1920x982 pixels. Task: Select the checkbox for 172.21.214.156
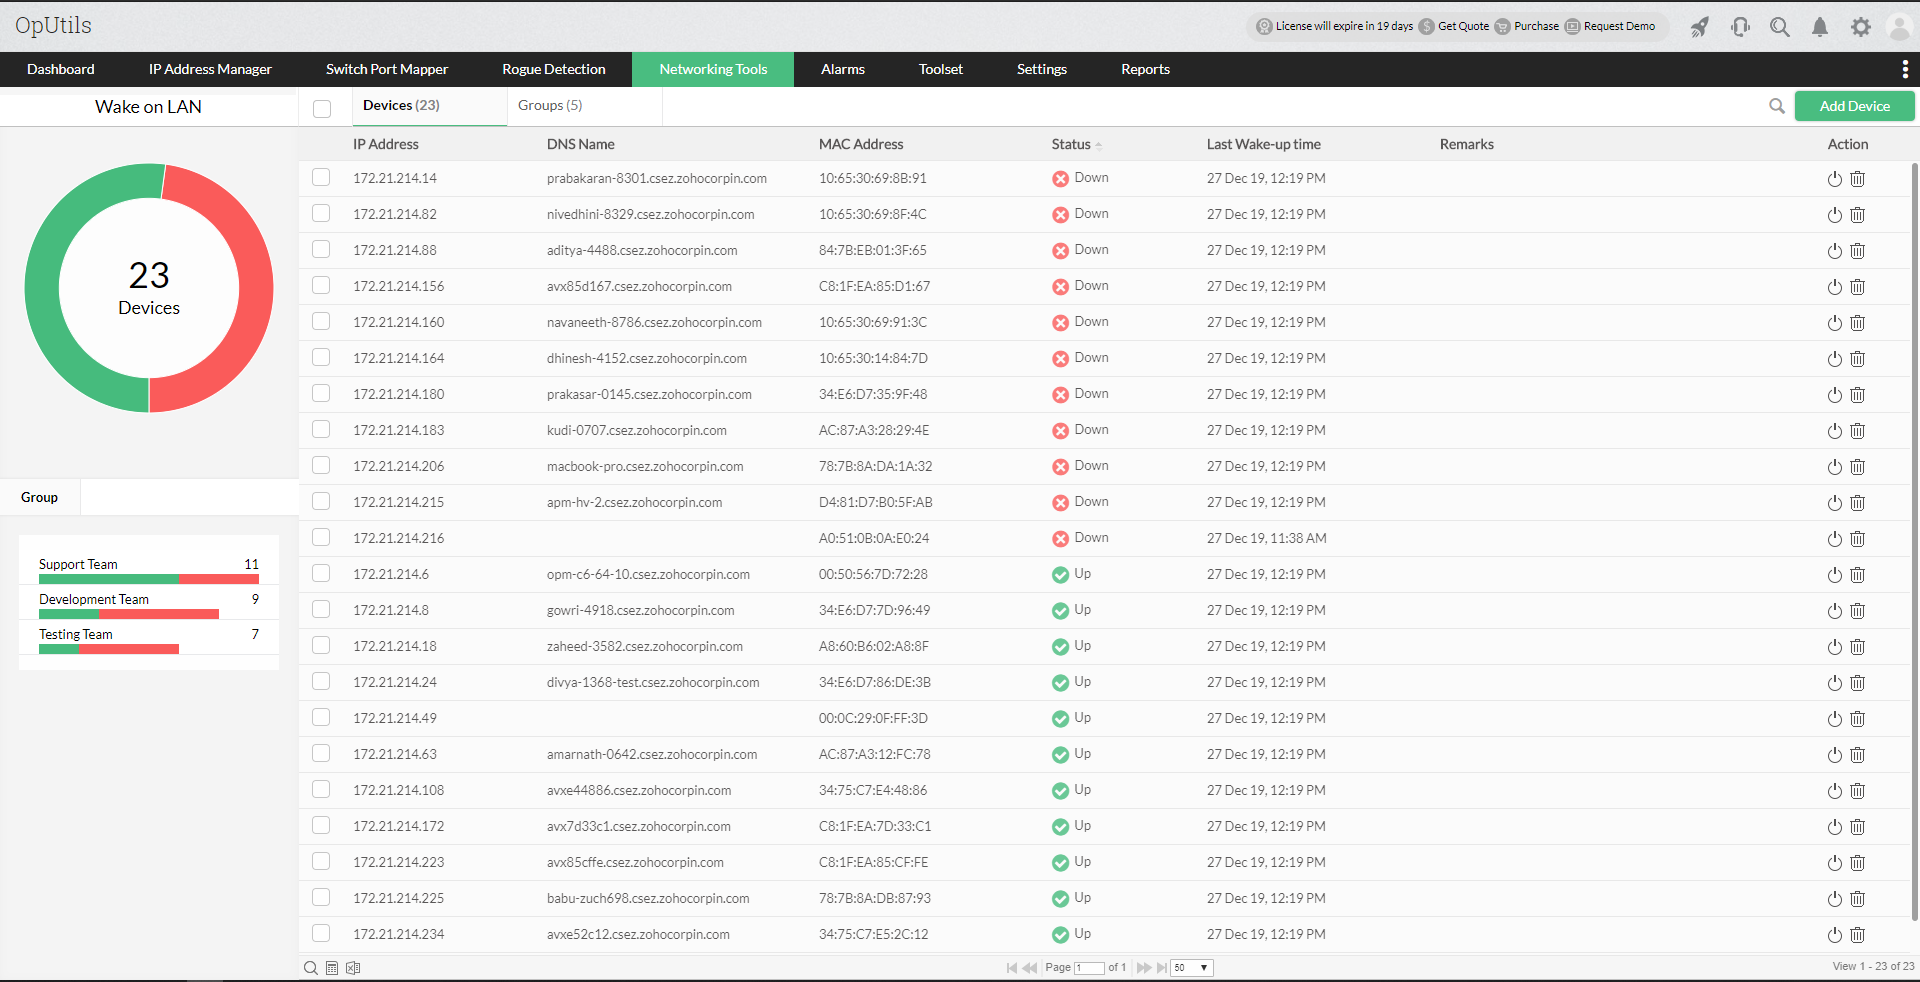[321, 285]
